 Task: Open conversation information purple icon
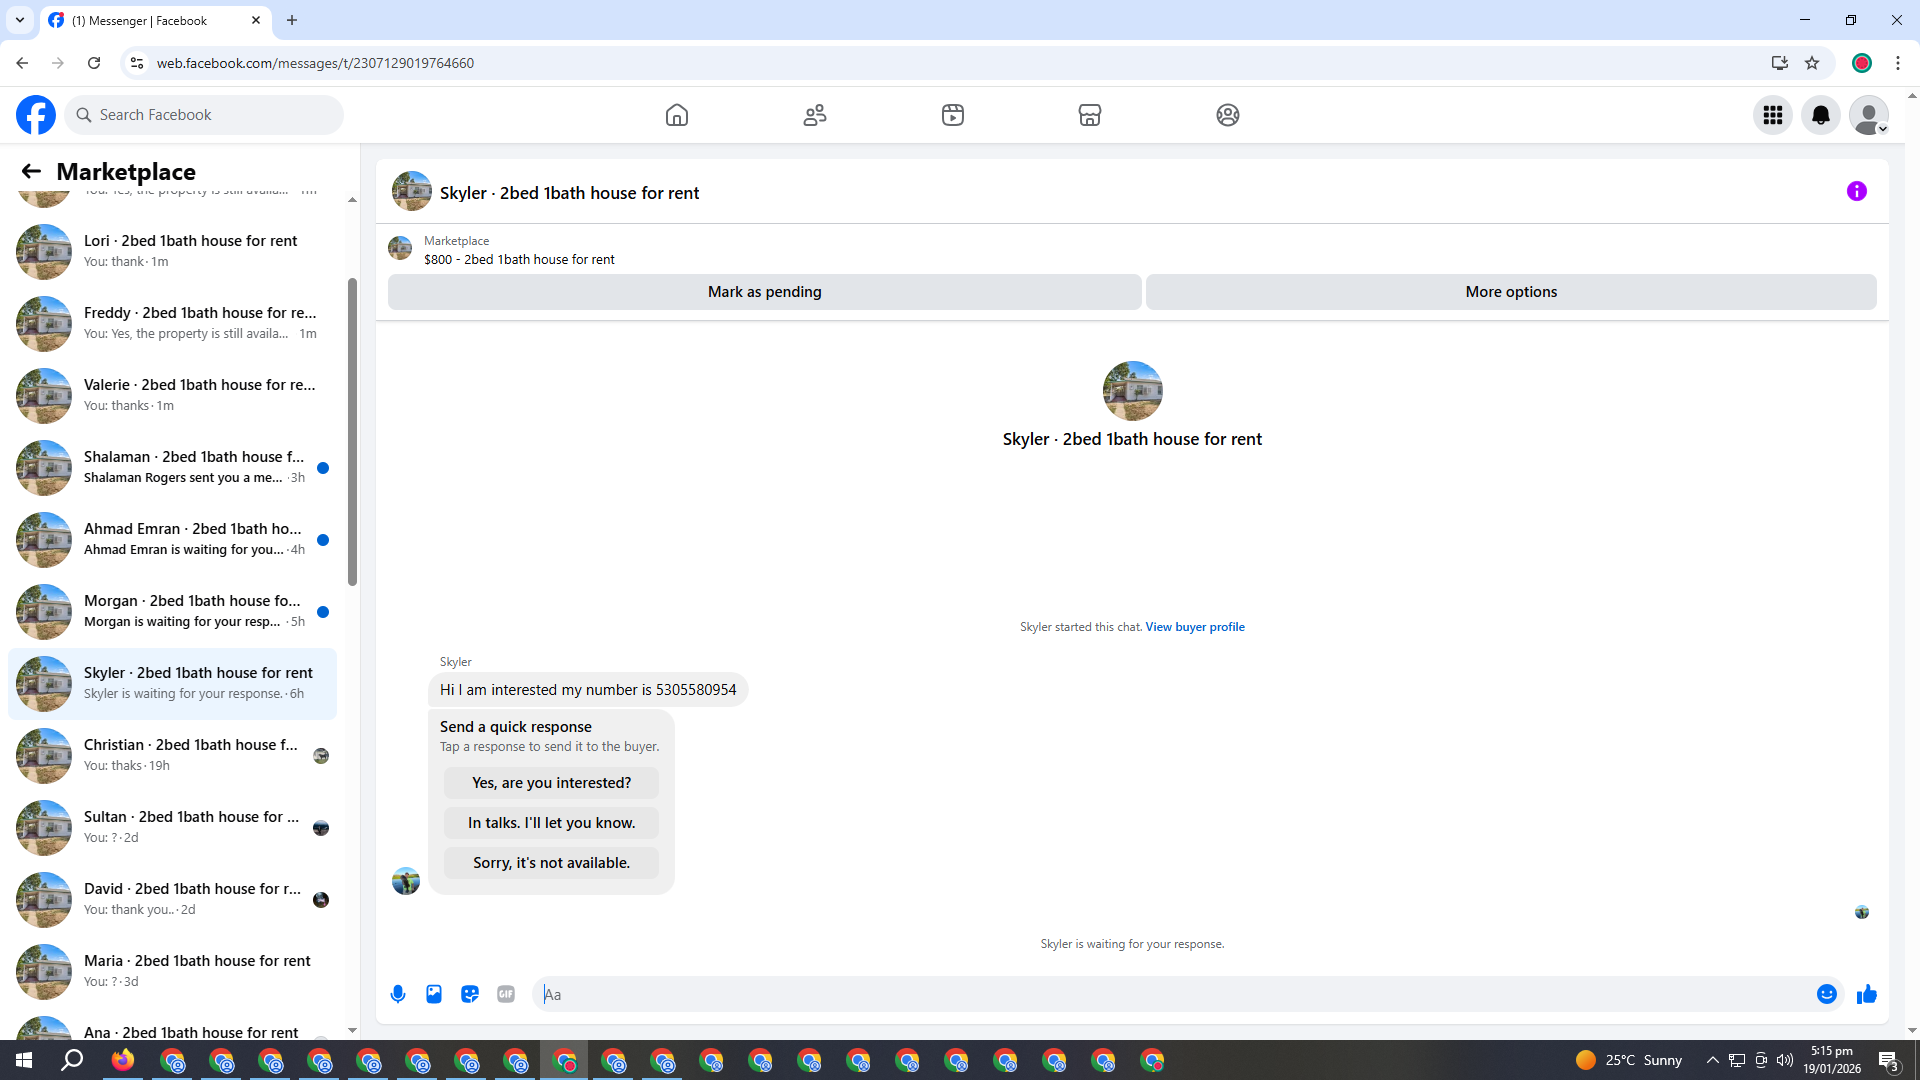(1856, 191)
